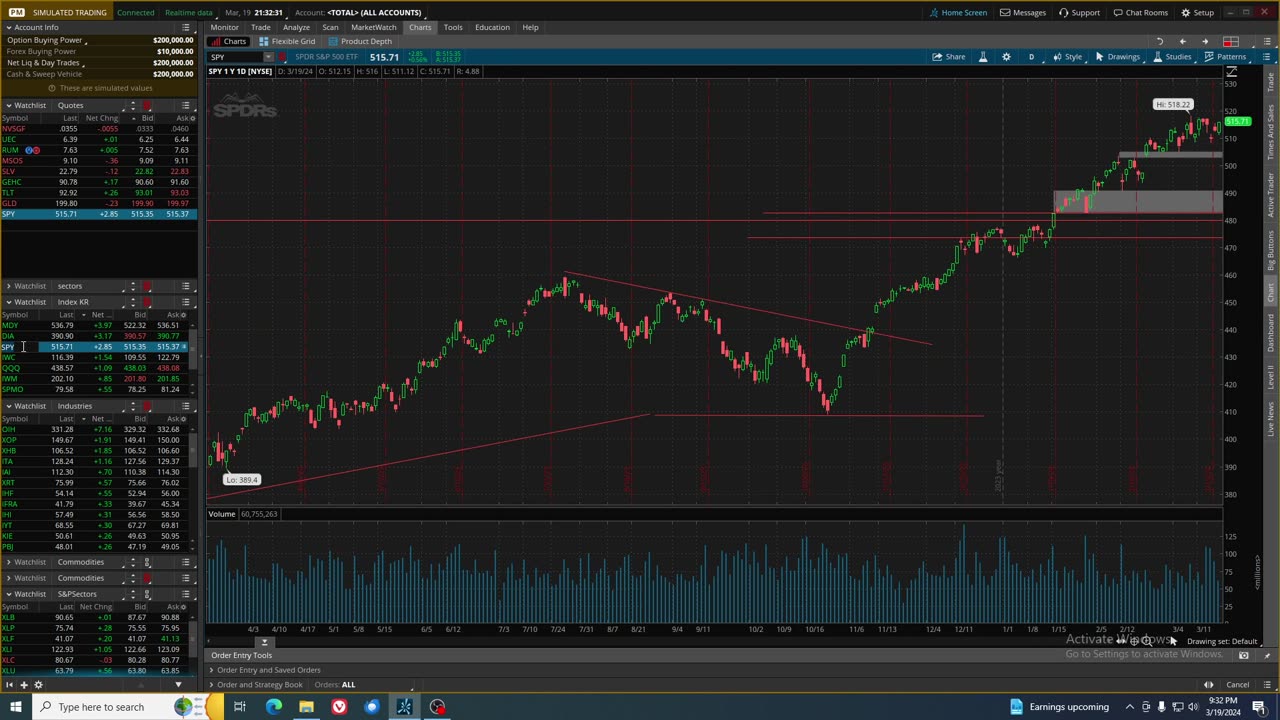This screenshot has width=1280, height=720.
Task: Switch to the Monitor tab
Action: point(224,27)
